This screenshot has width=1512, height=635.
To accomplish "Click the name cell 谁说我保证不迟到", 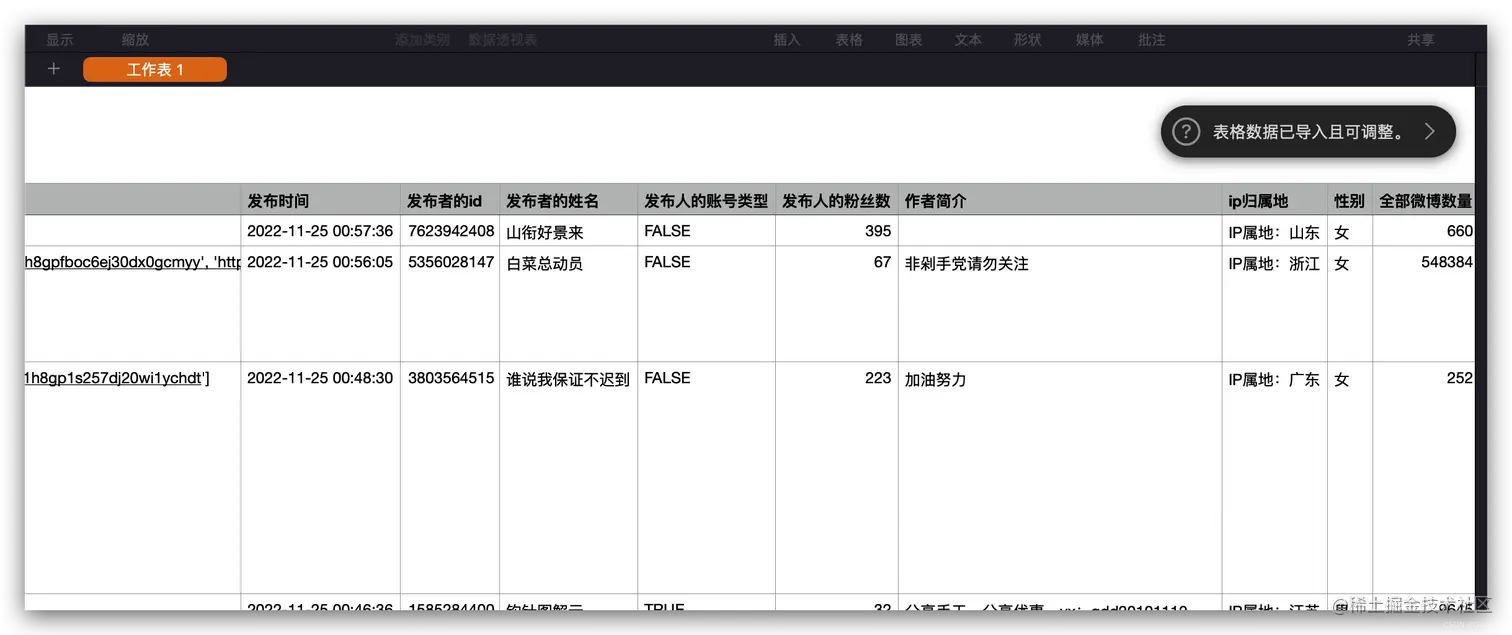I will (x=568, y=478).
